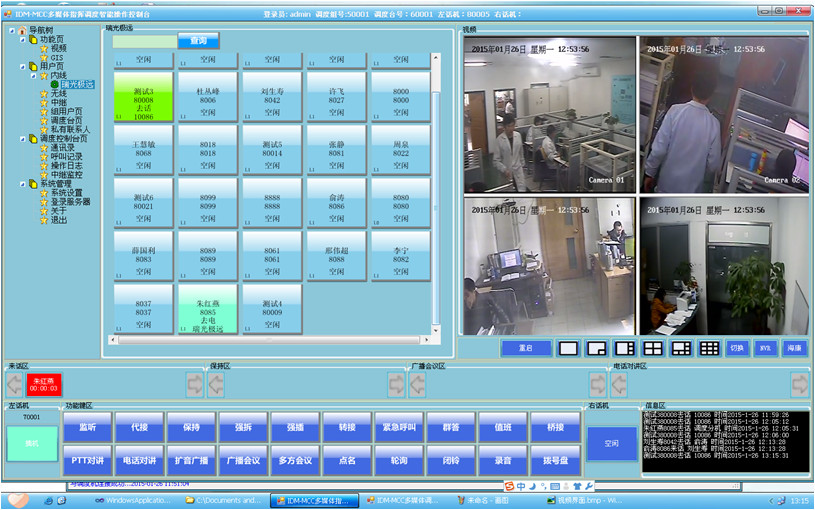Click the left arrow in the 来话区 queue
Viewport: 815px width, 510px height.
[x=14, y=385]
